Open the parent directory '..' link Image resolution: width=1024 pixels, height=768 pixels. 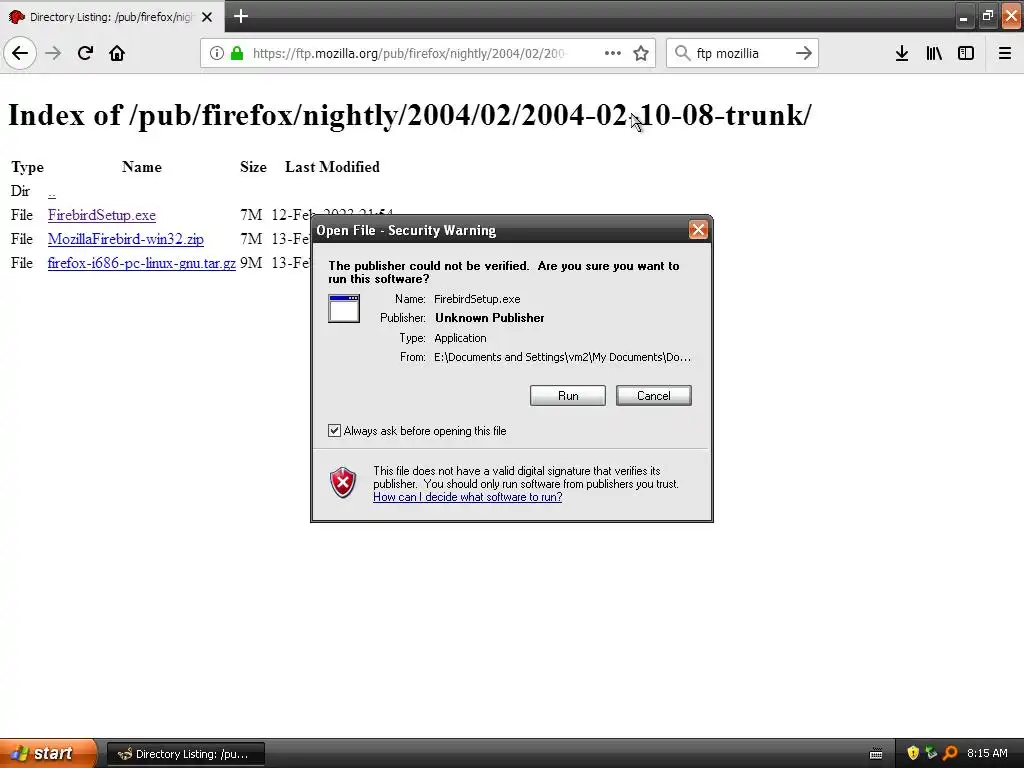(x=52, y=192)
